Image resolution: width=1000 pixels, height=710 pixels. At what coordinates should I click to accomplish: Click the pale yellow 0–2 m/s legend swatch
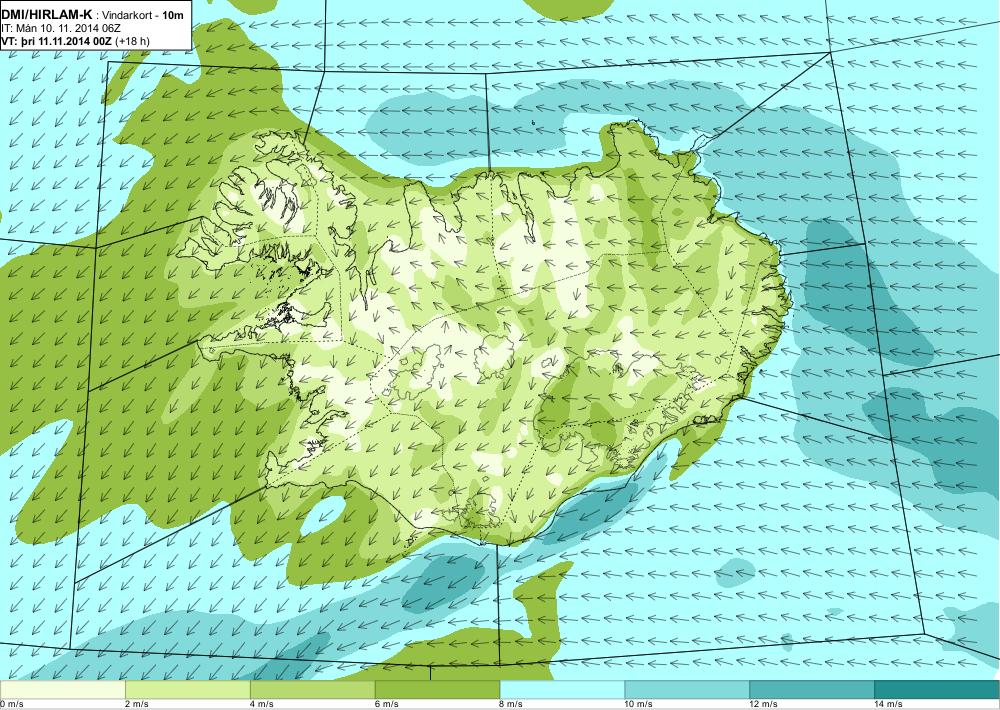(62, 690)
